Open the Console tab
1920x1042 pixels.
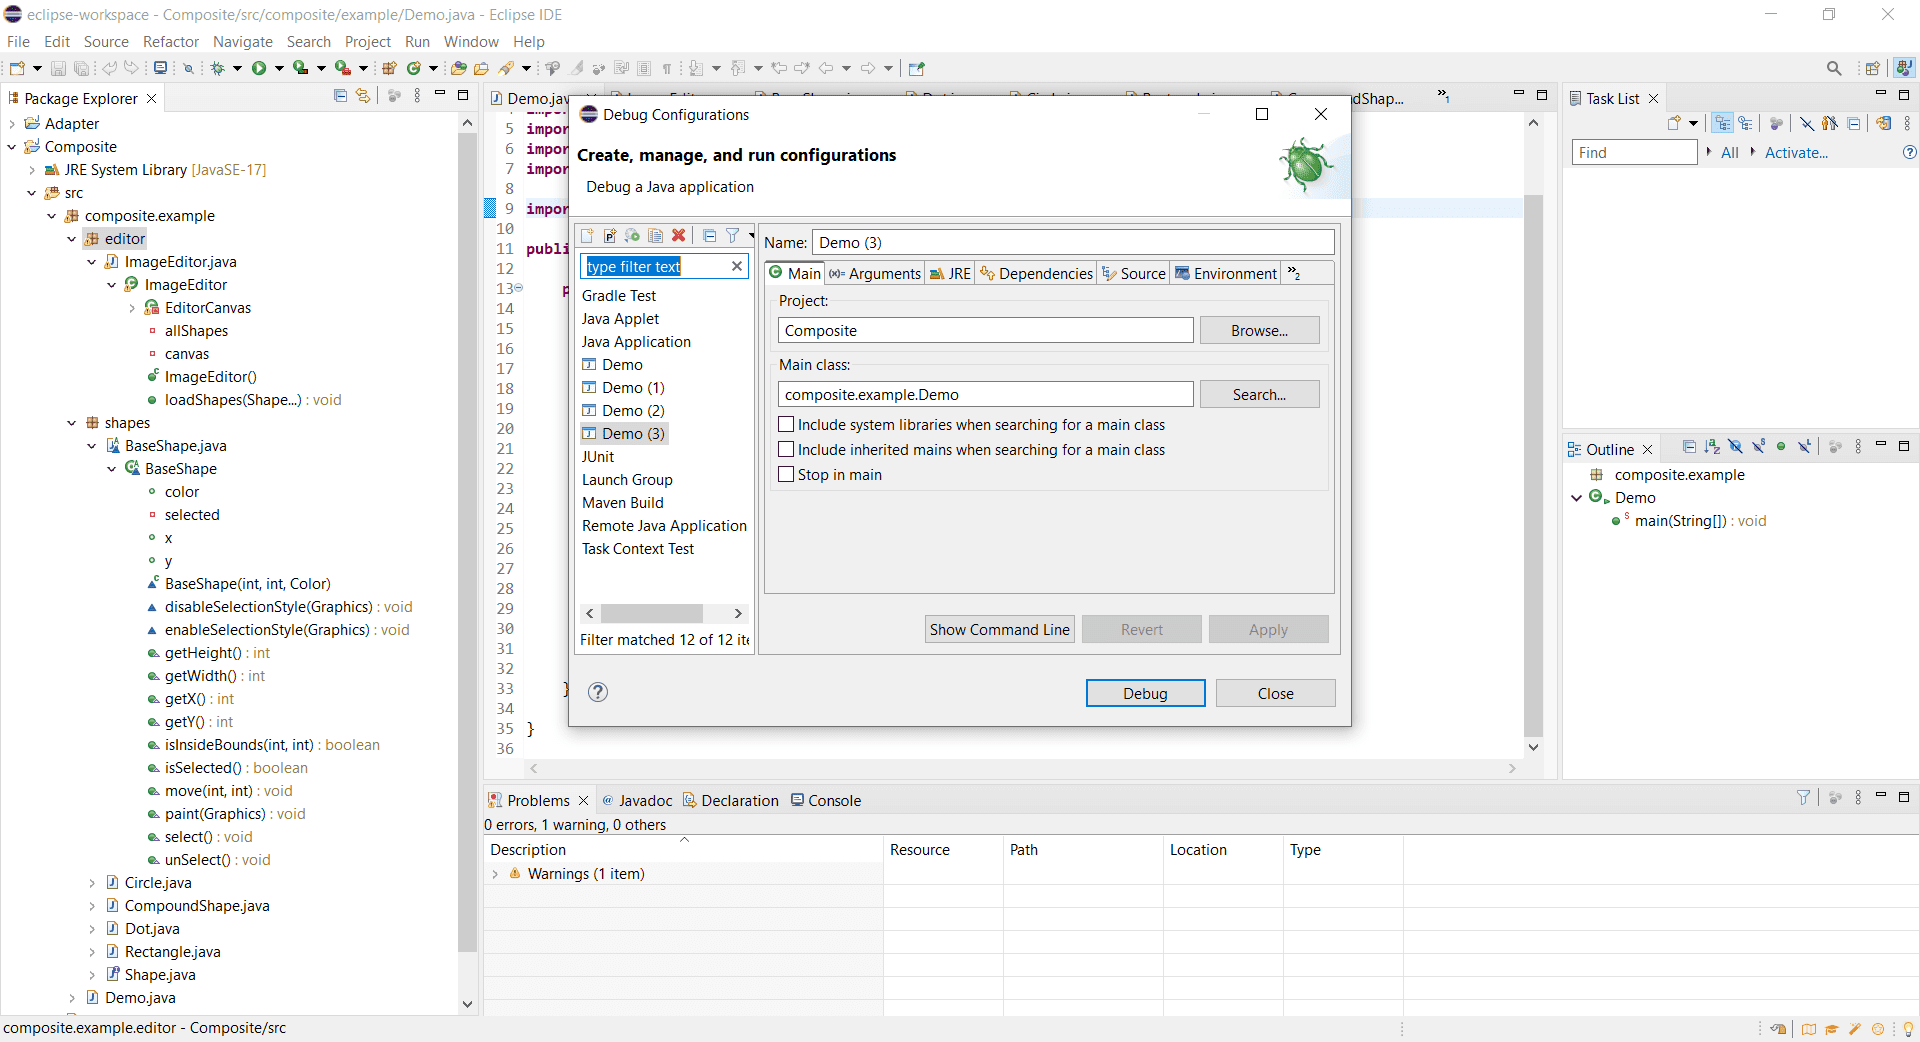coord(826,800)
